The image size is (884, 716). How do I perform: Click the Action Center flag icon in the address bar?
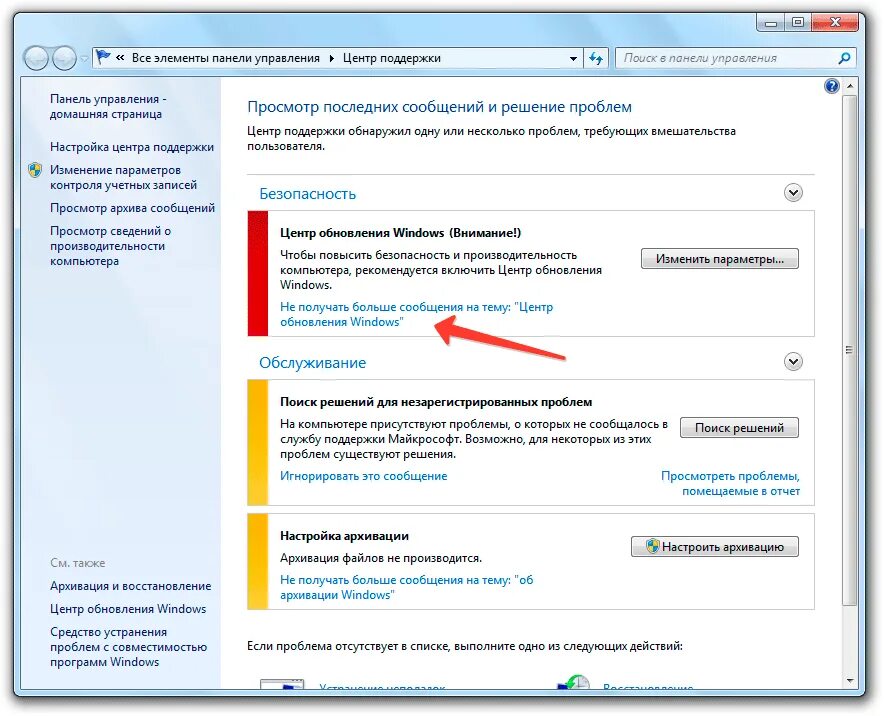(103, 58)
